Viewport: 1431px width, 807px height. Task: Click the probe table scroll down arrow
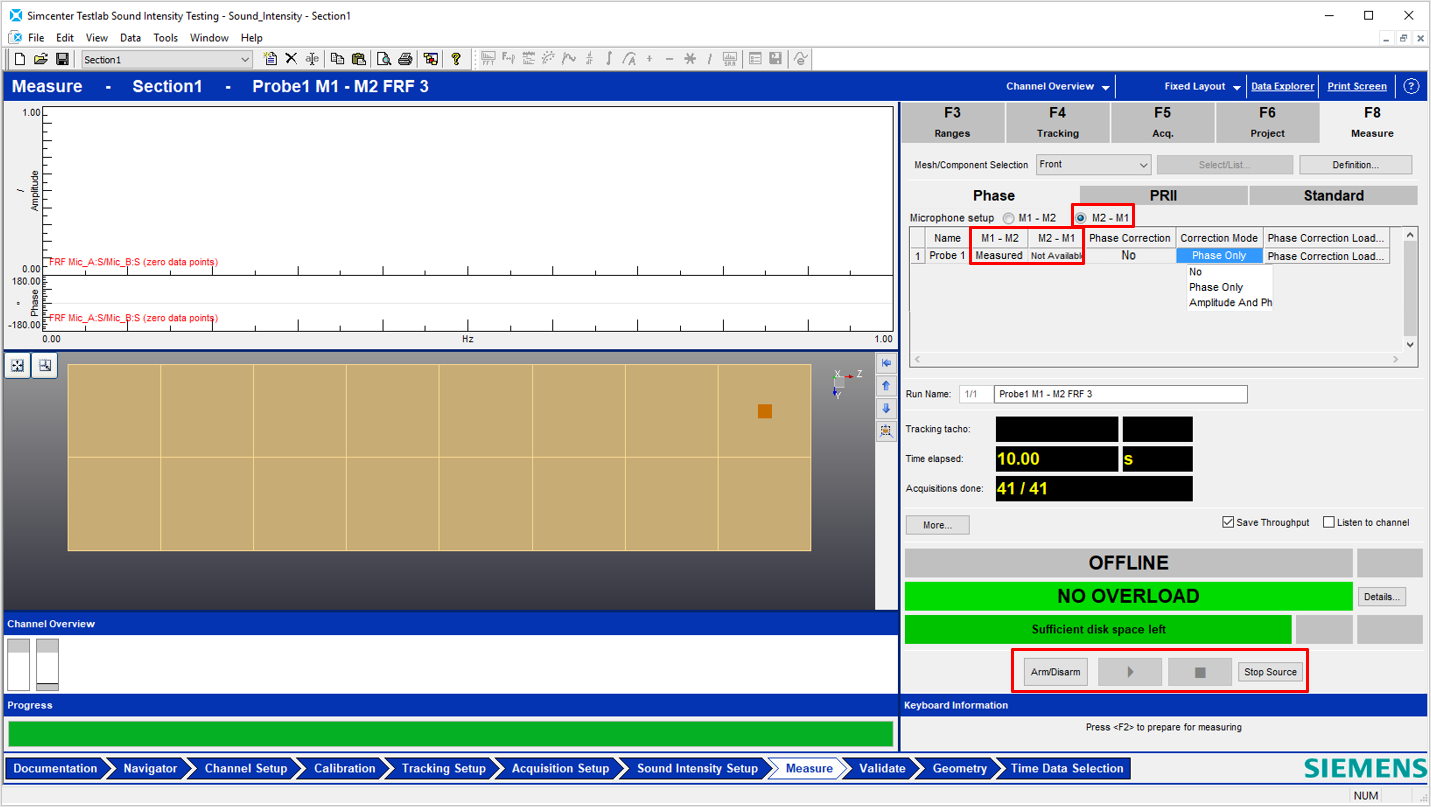pos(1410,344)
